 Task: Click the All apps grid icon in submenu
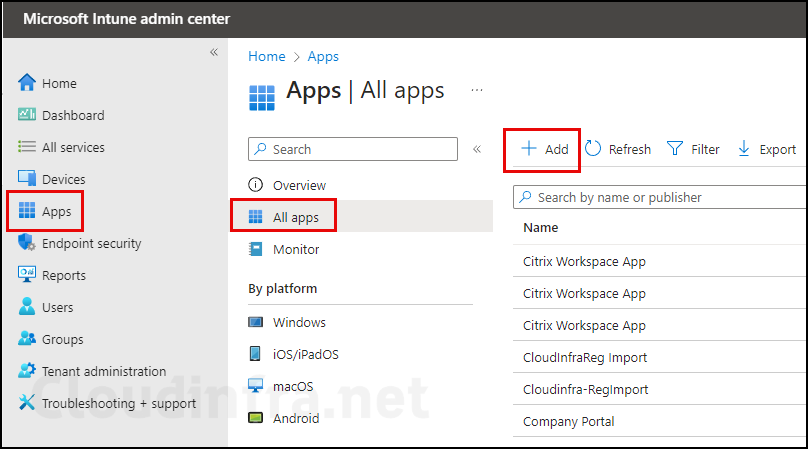[256, 217]
